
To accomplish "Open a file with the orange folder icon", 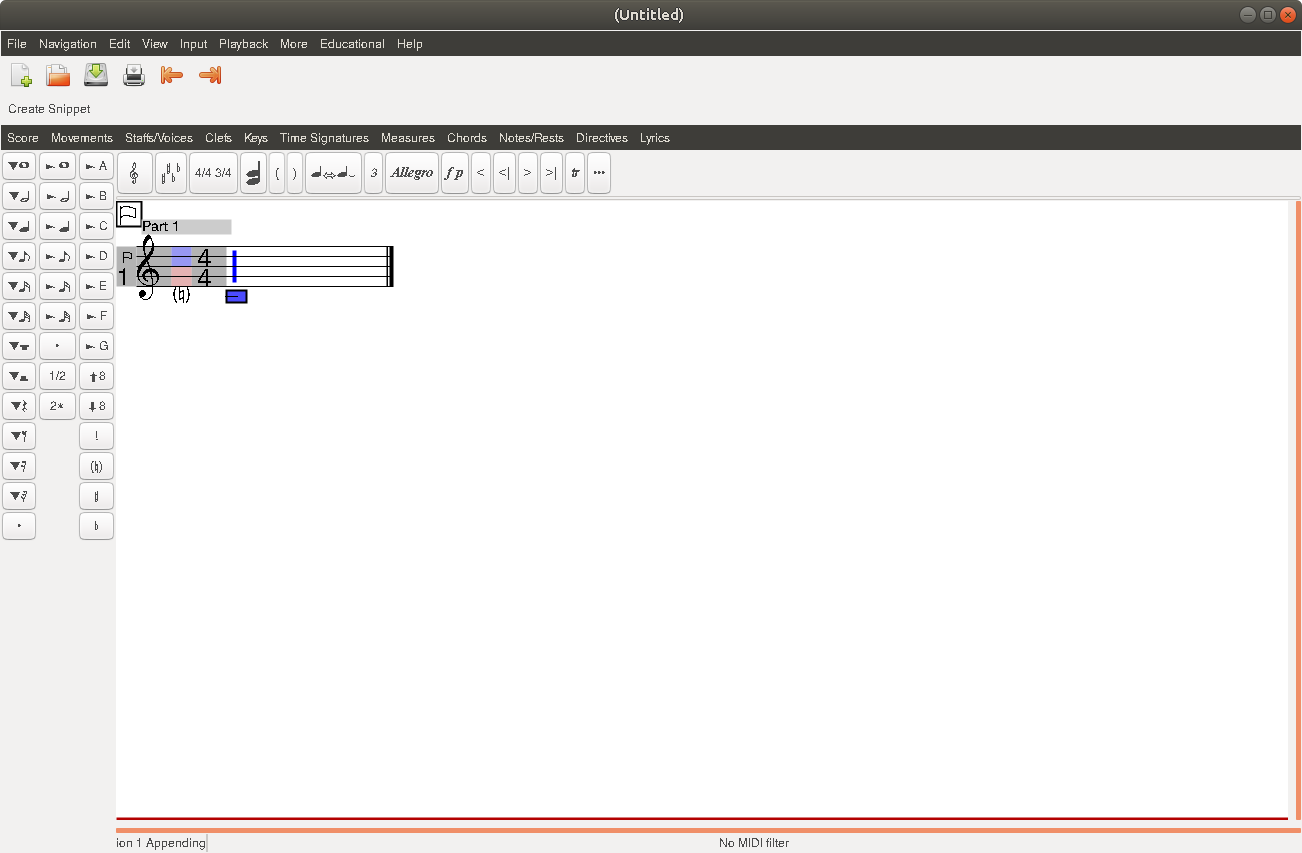I will [x=58, y=75].
